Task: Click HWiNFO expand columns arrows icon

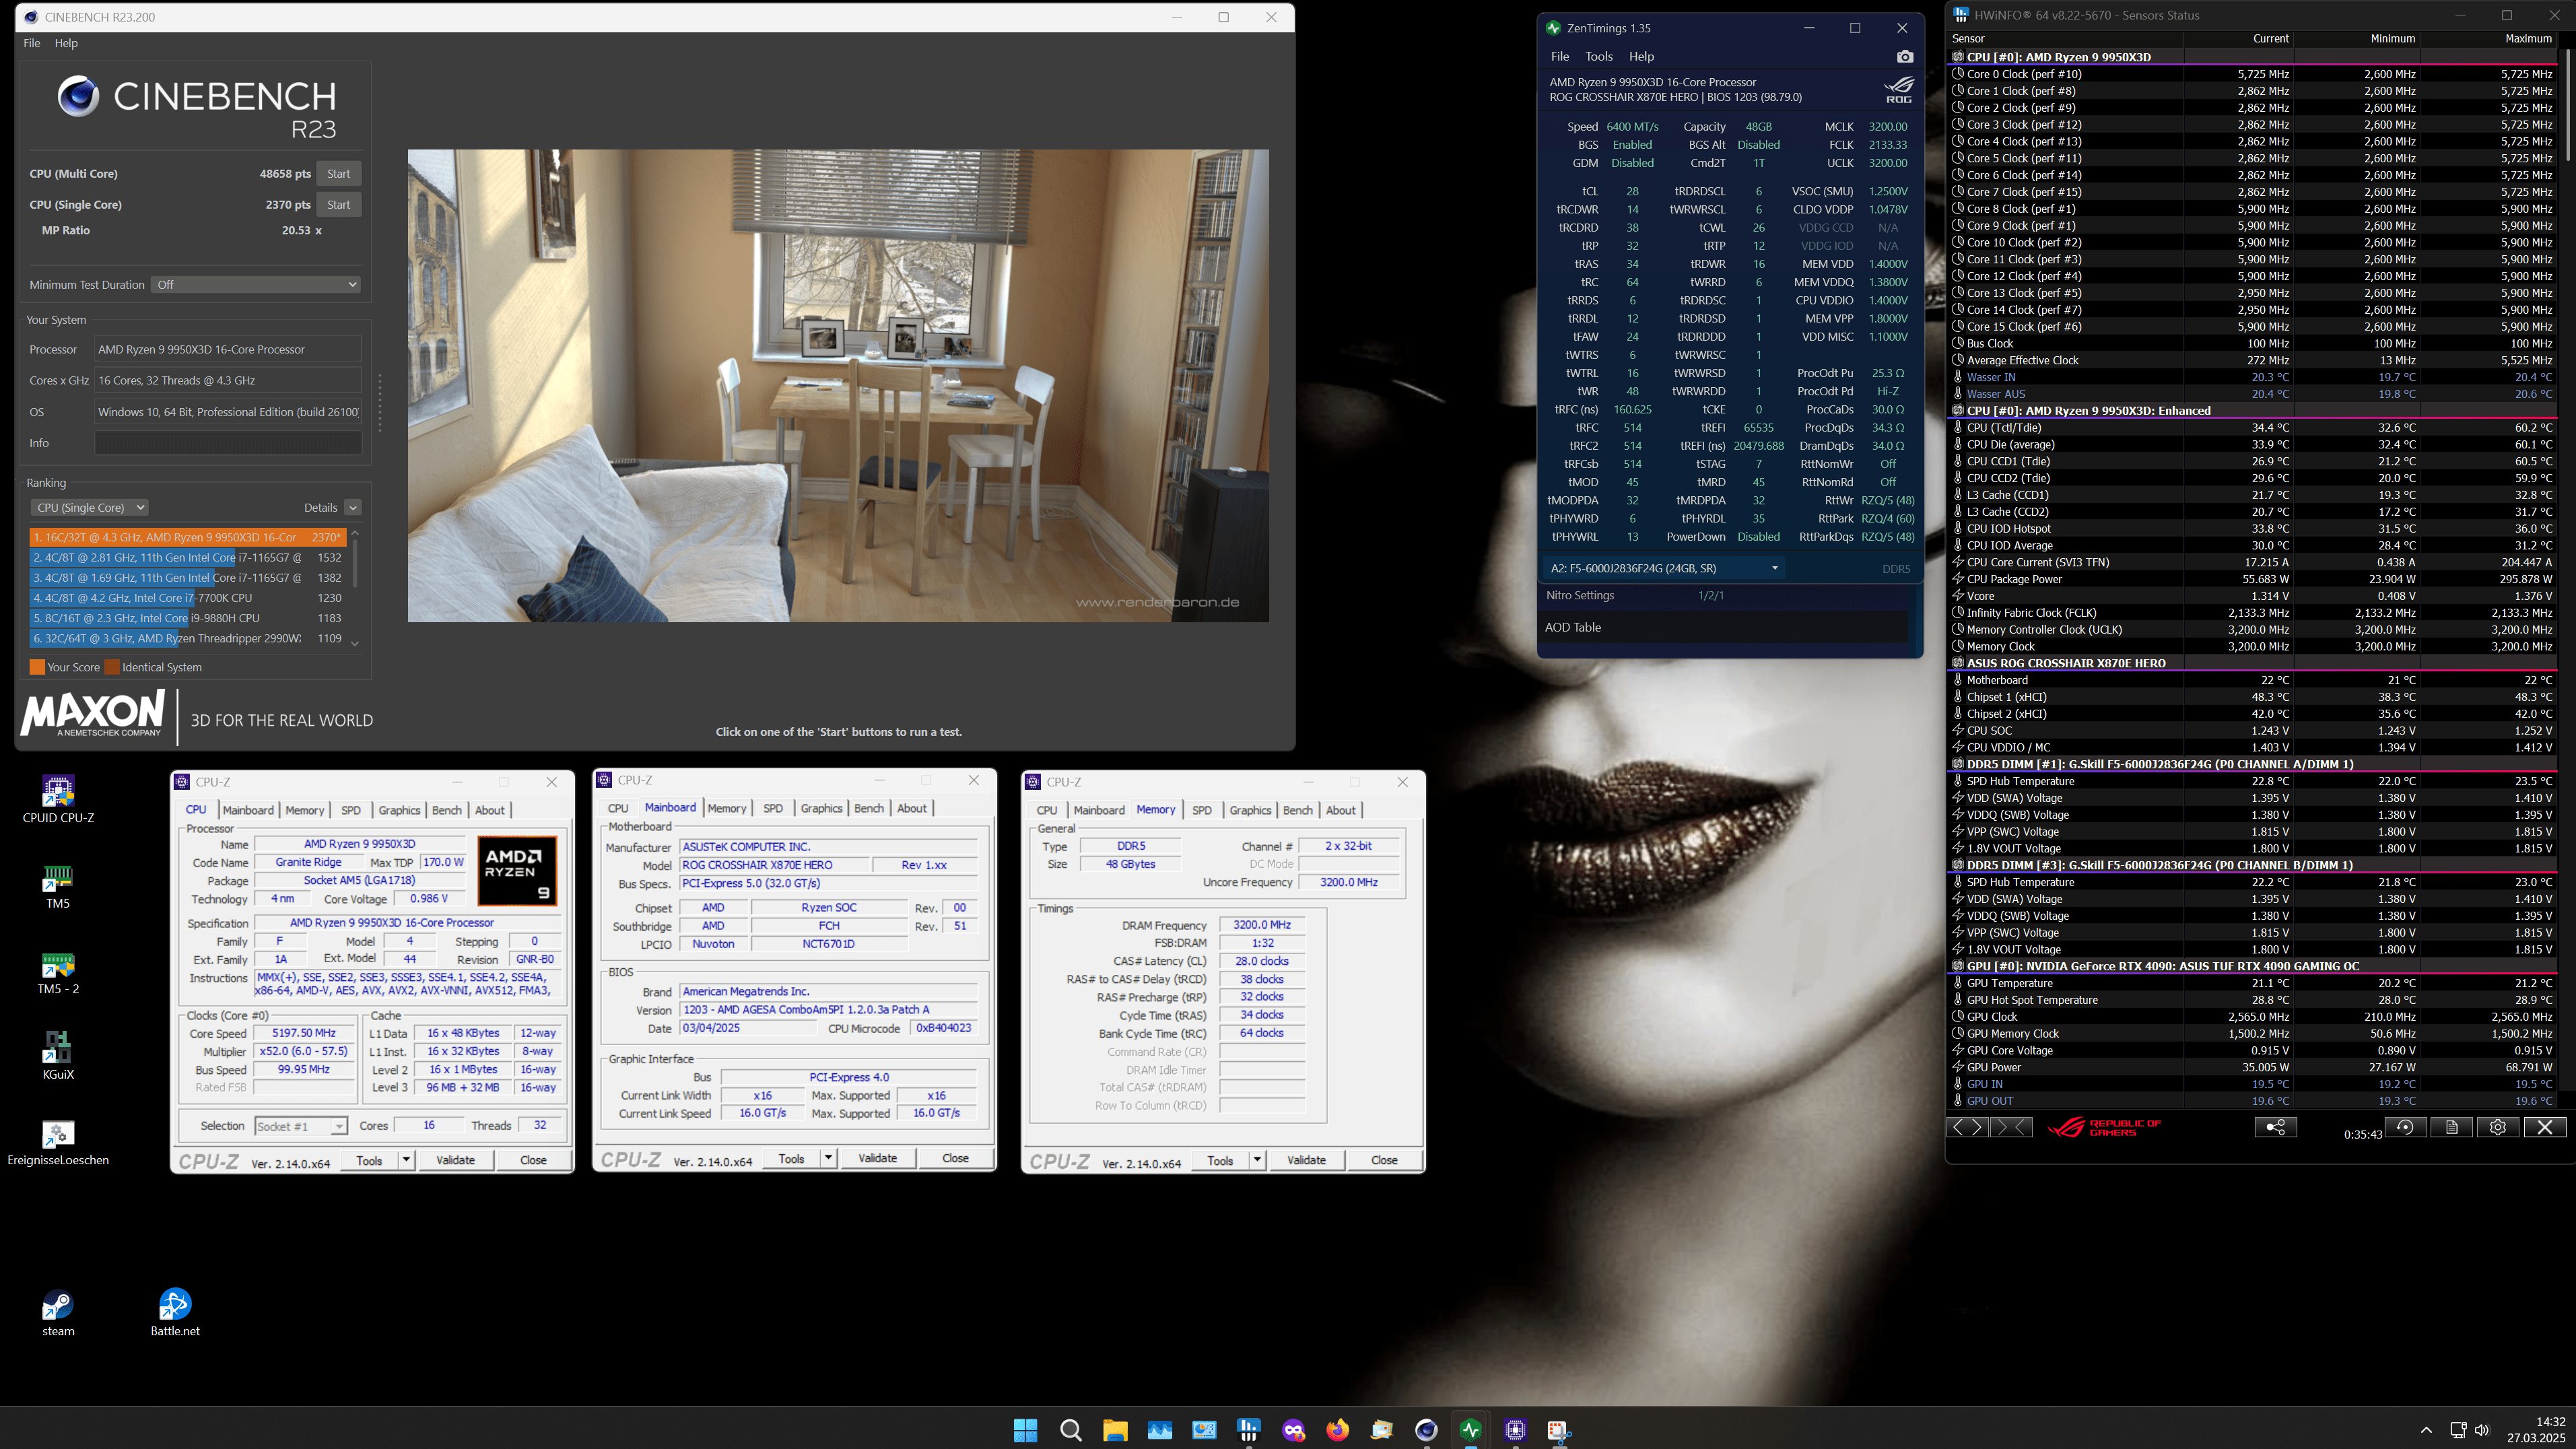Action: [x=1966, y=1127]
